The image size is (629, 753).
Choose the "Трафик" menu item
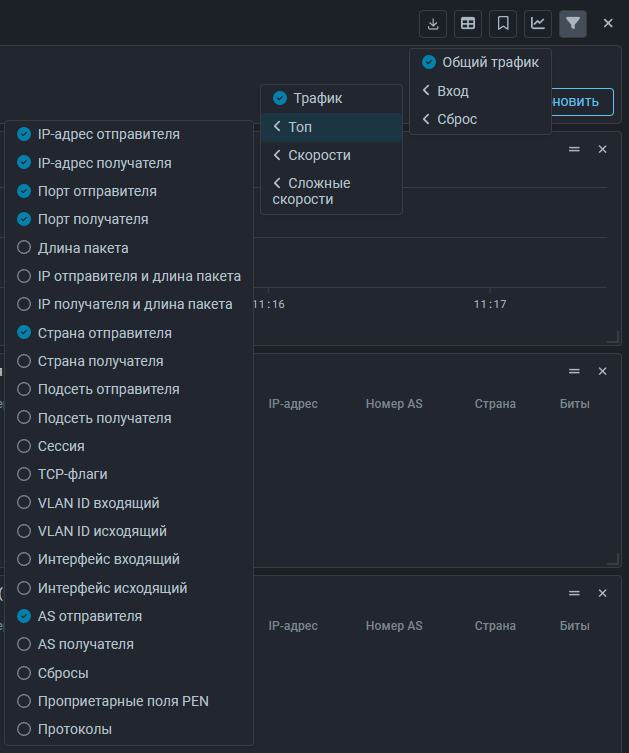317,99
